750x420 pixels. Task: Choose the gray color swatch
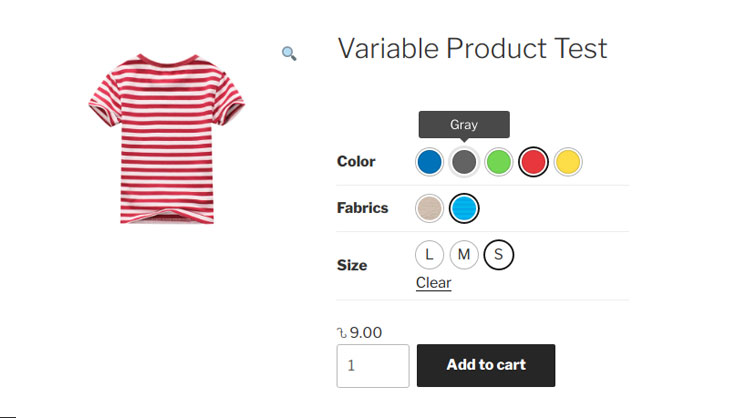click(463, 161)
